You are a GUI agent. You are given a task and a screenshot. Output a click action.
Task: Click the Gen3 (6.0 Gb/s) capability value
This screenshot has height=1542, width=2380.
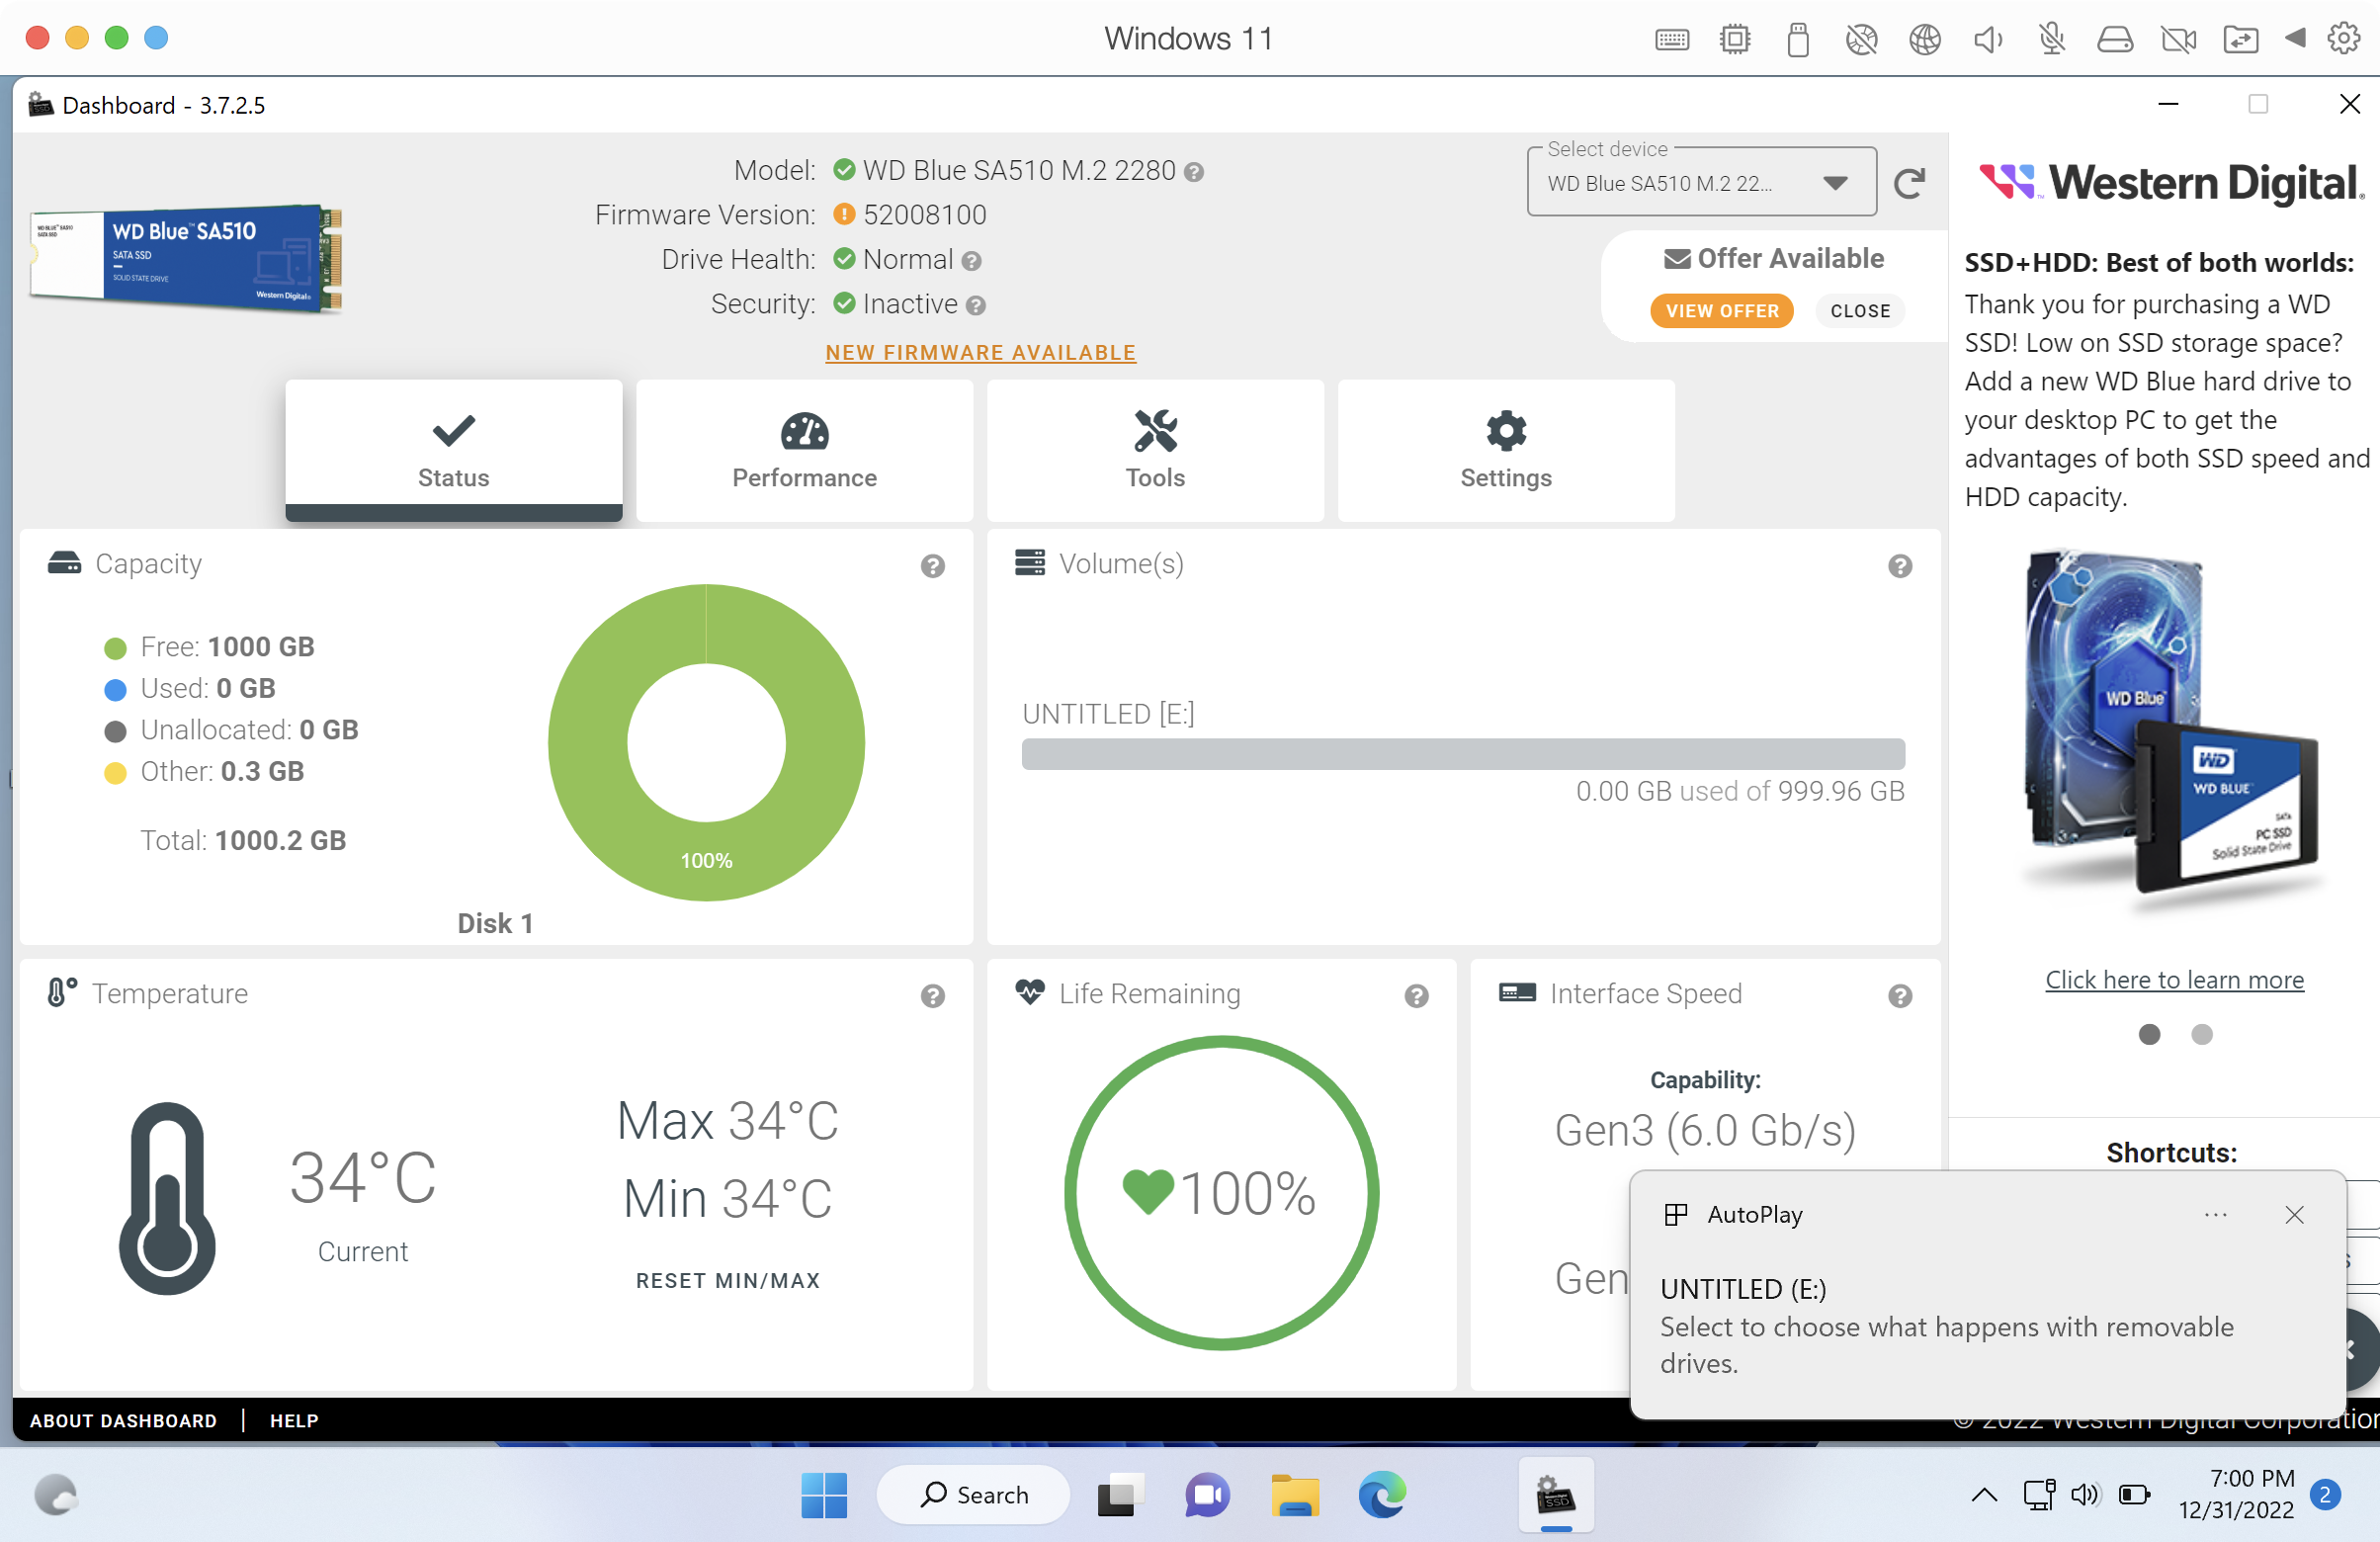coord(1705,1131)
